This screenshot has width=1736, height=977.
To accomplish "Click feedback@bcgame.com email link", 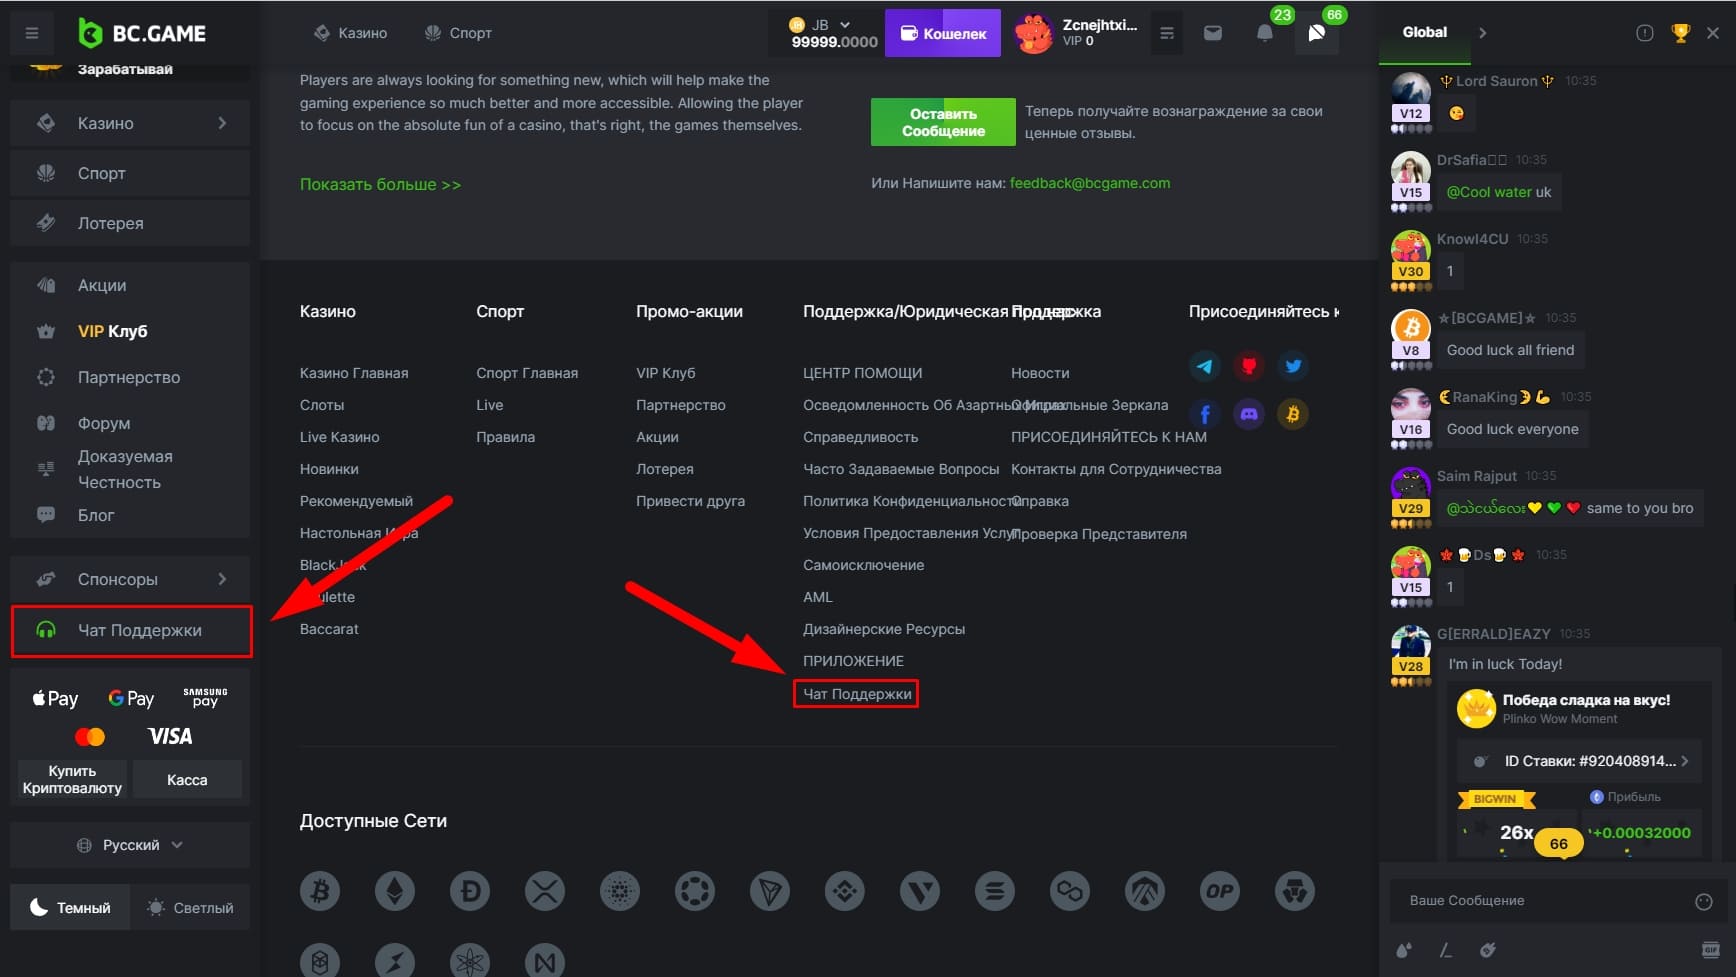I will click(1090, 183).
